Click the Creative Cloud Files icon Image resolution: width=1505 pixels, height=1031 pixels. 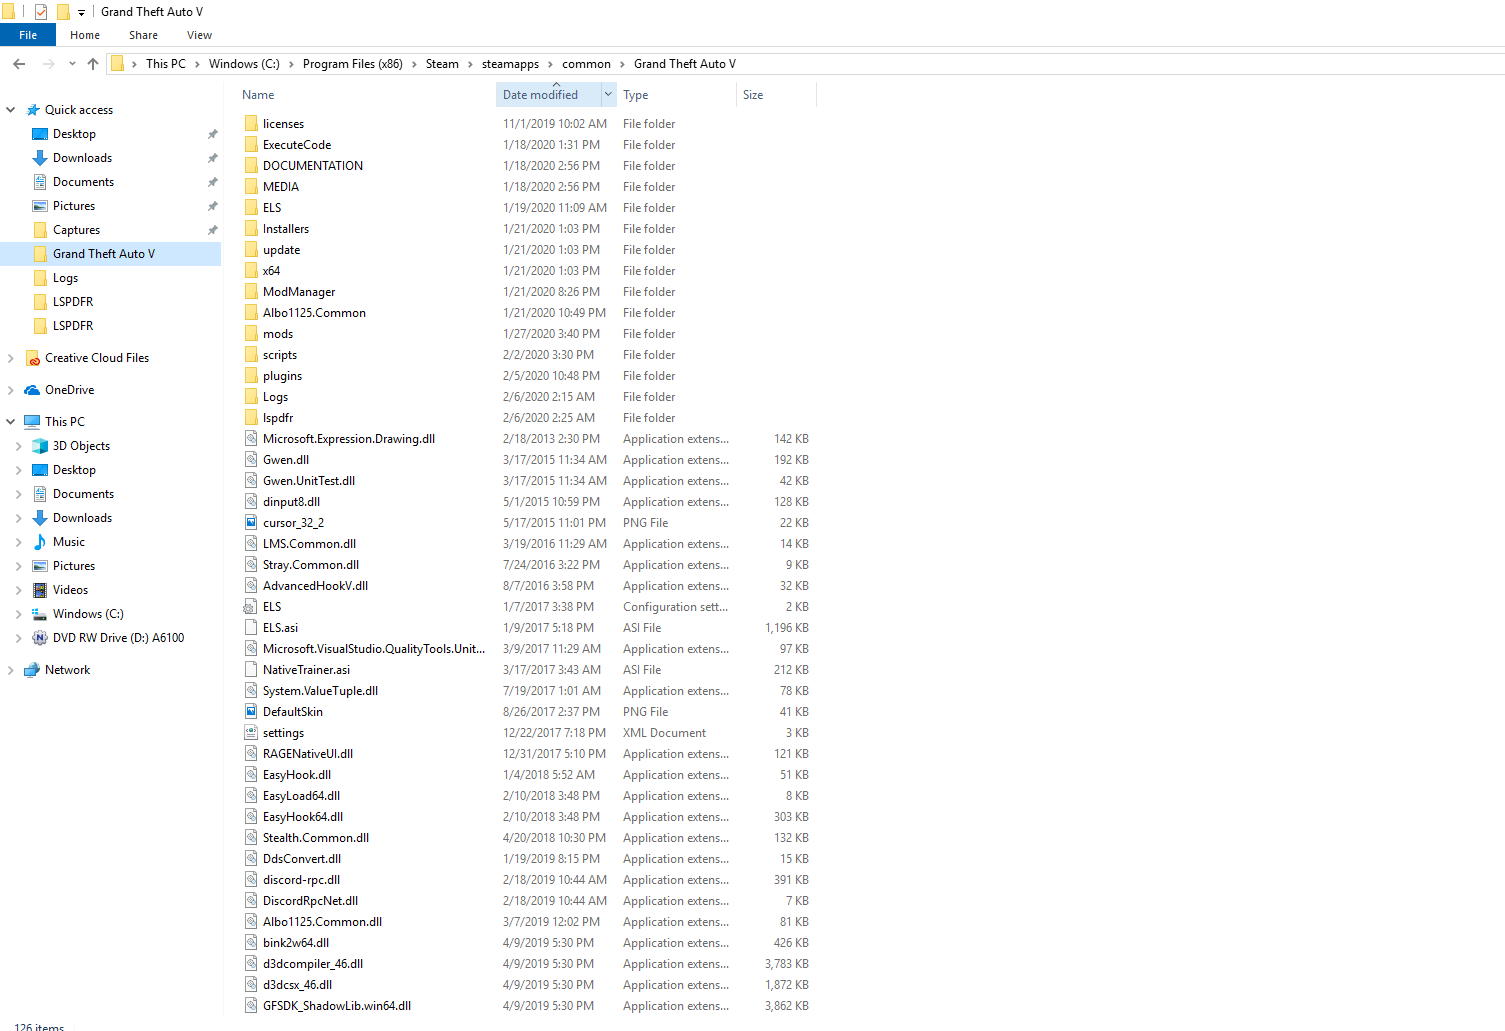click(x=33, y=358)
